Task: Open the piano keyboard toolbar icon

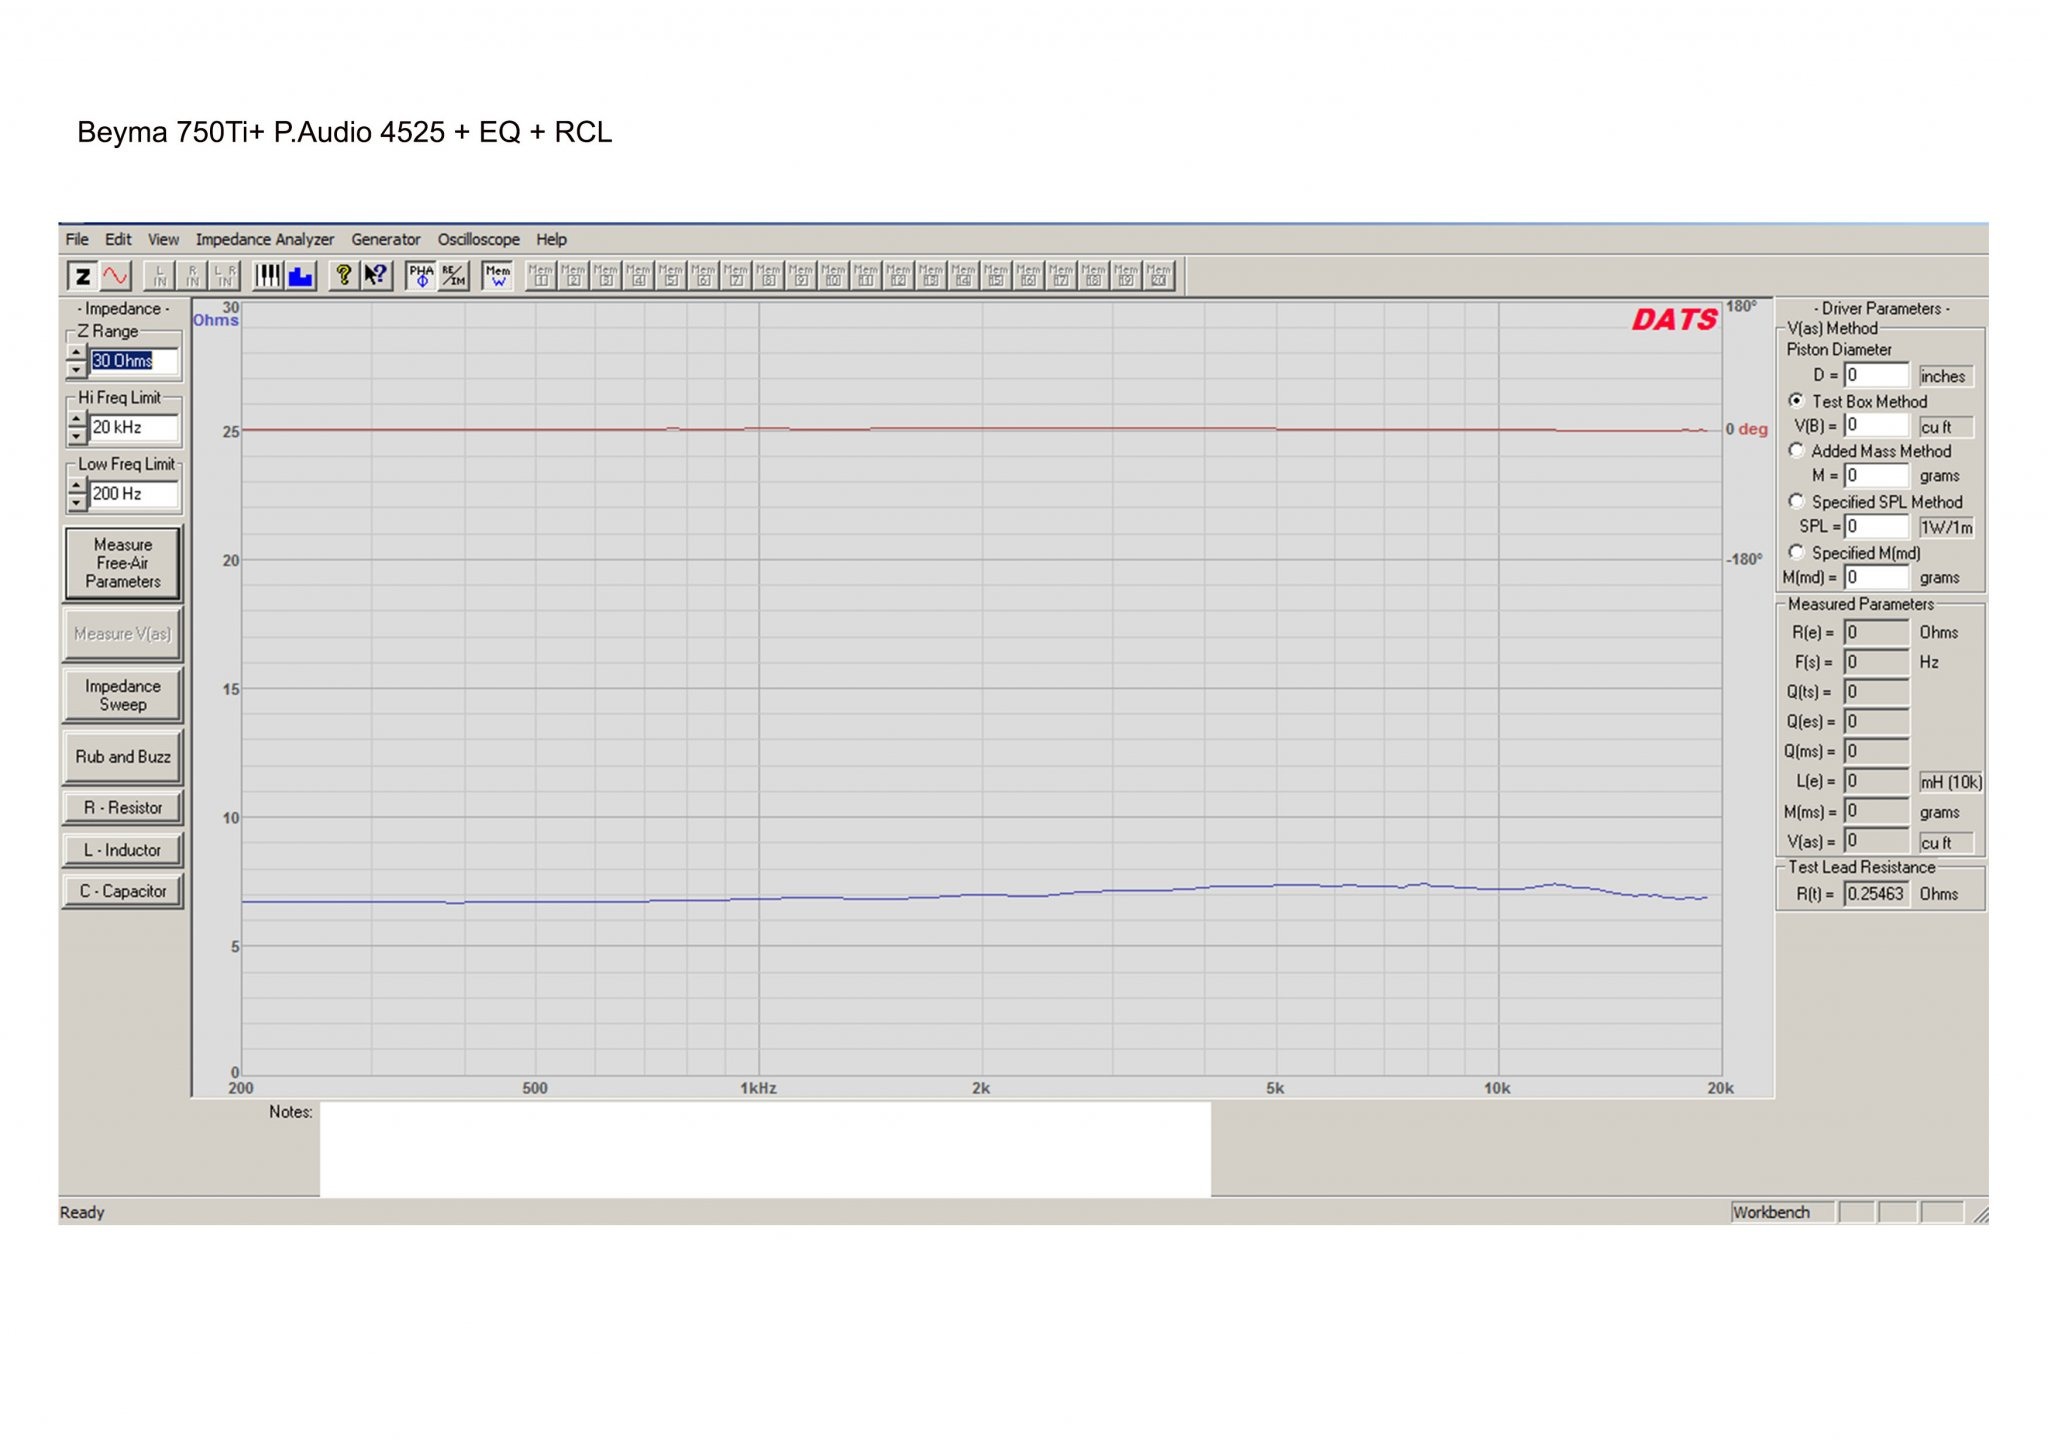Action: [268, 276]
